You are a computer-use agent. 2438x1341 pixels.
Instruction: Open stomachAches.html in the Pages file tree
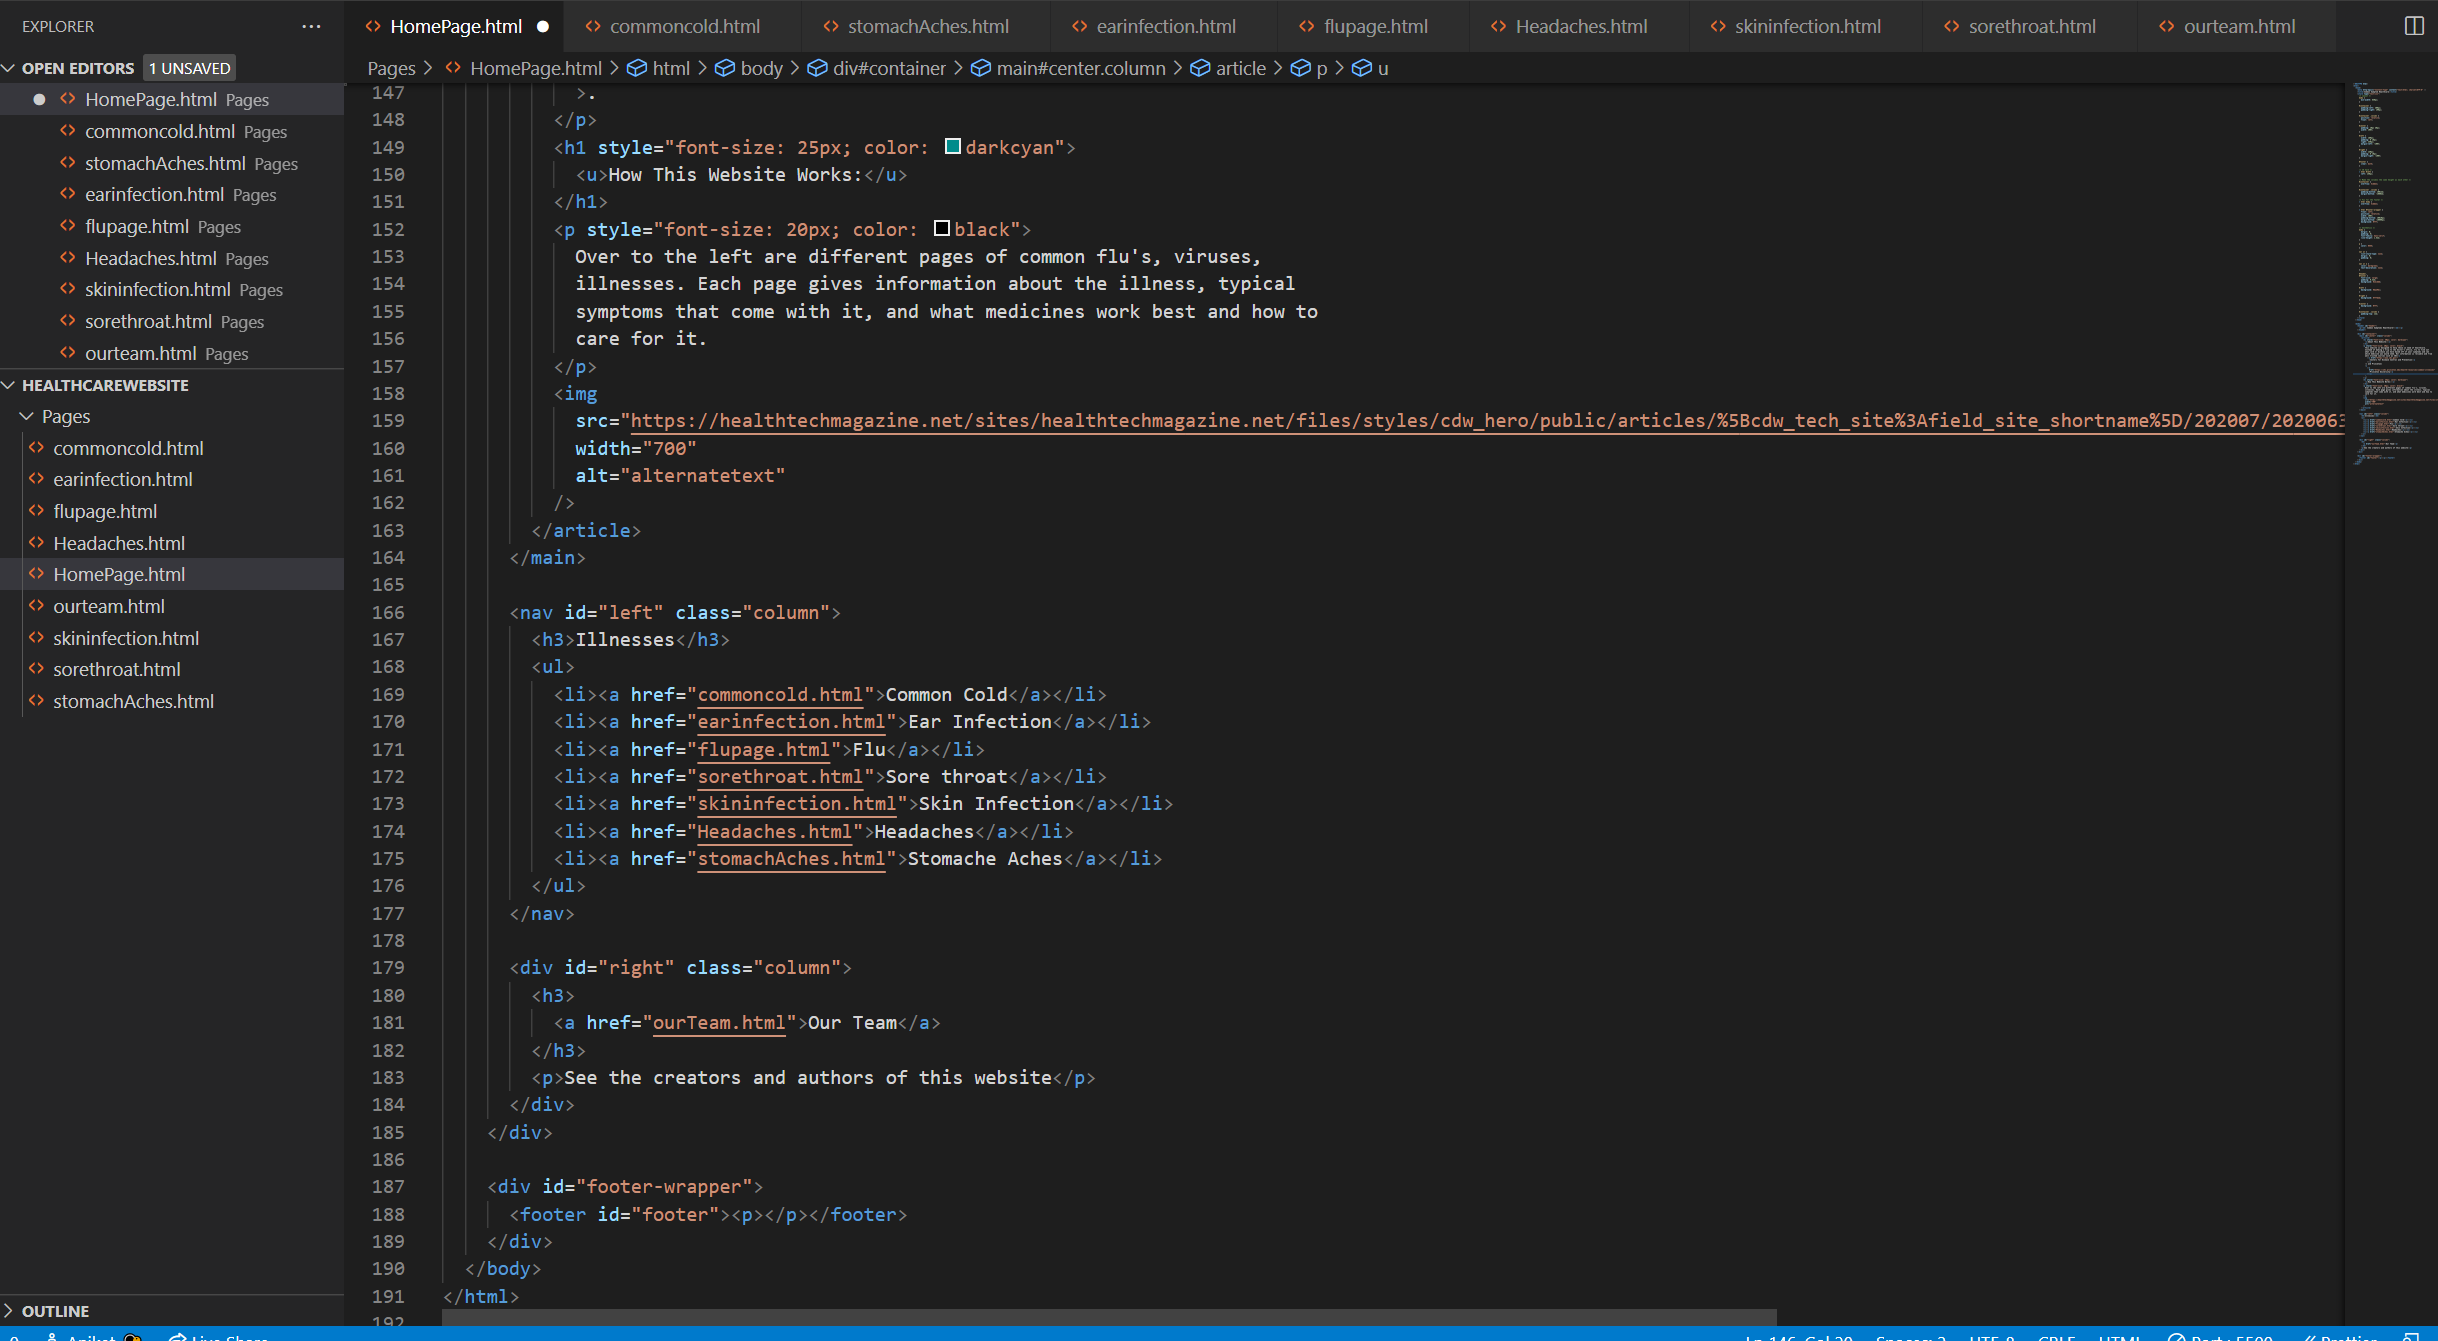coord(133,701)
